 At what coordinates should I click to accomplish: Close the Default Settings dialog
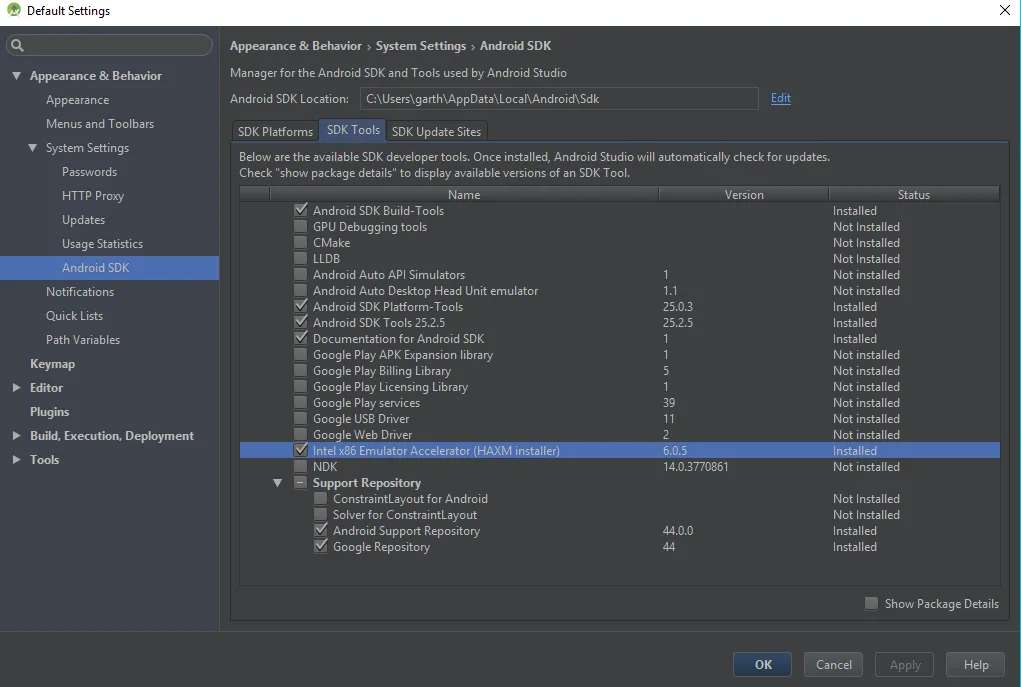(x=1005, y=10)
